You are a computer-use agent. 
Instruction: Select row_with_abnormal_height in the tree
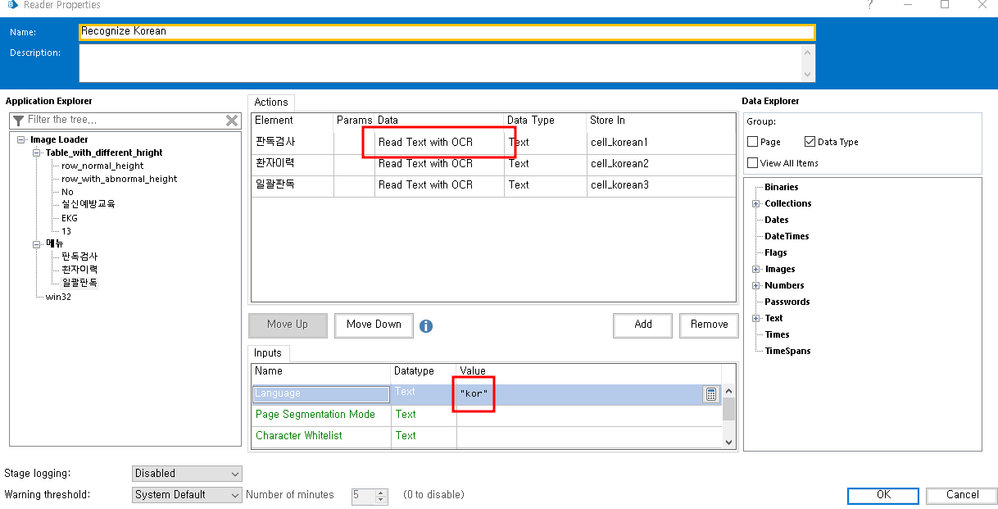coord(119,179)
